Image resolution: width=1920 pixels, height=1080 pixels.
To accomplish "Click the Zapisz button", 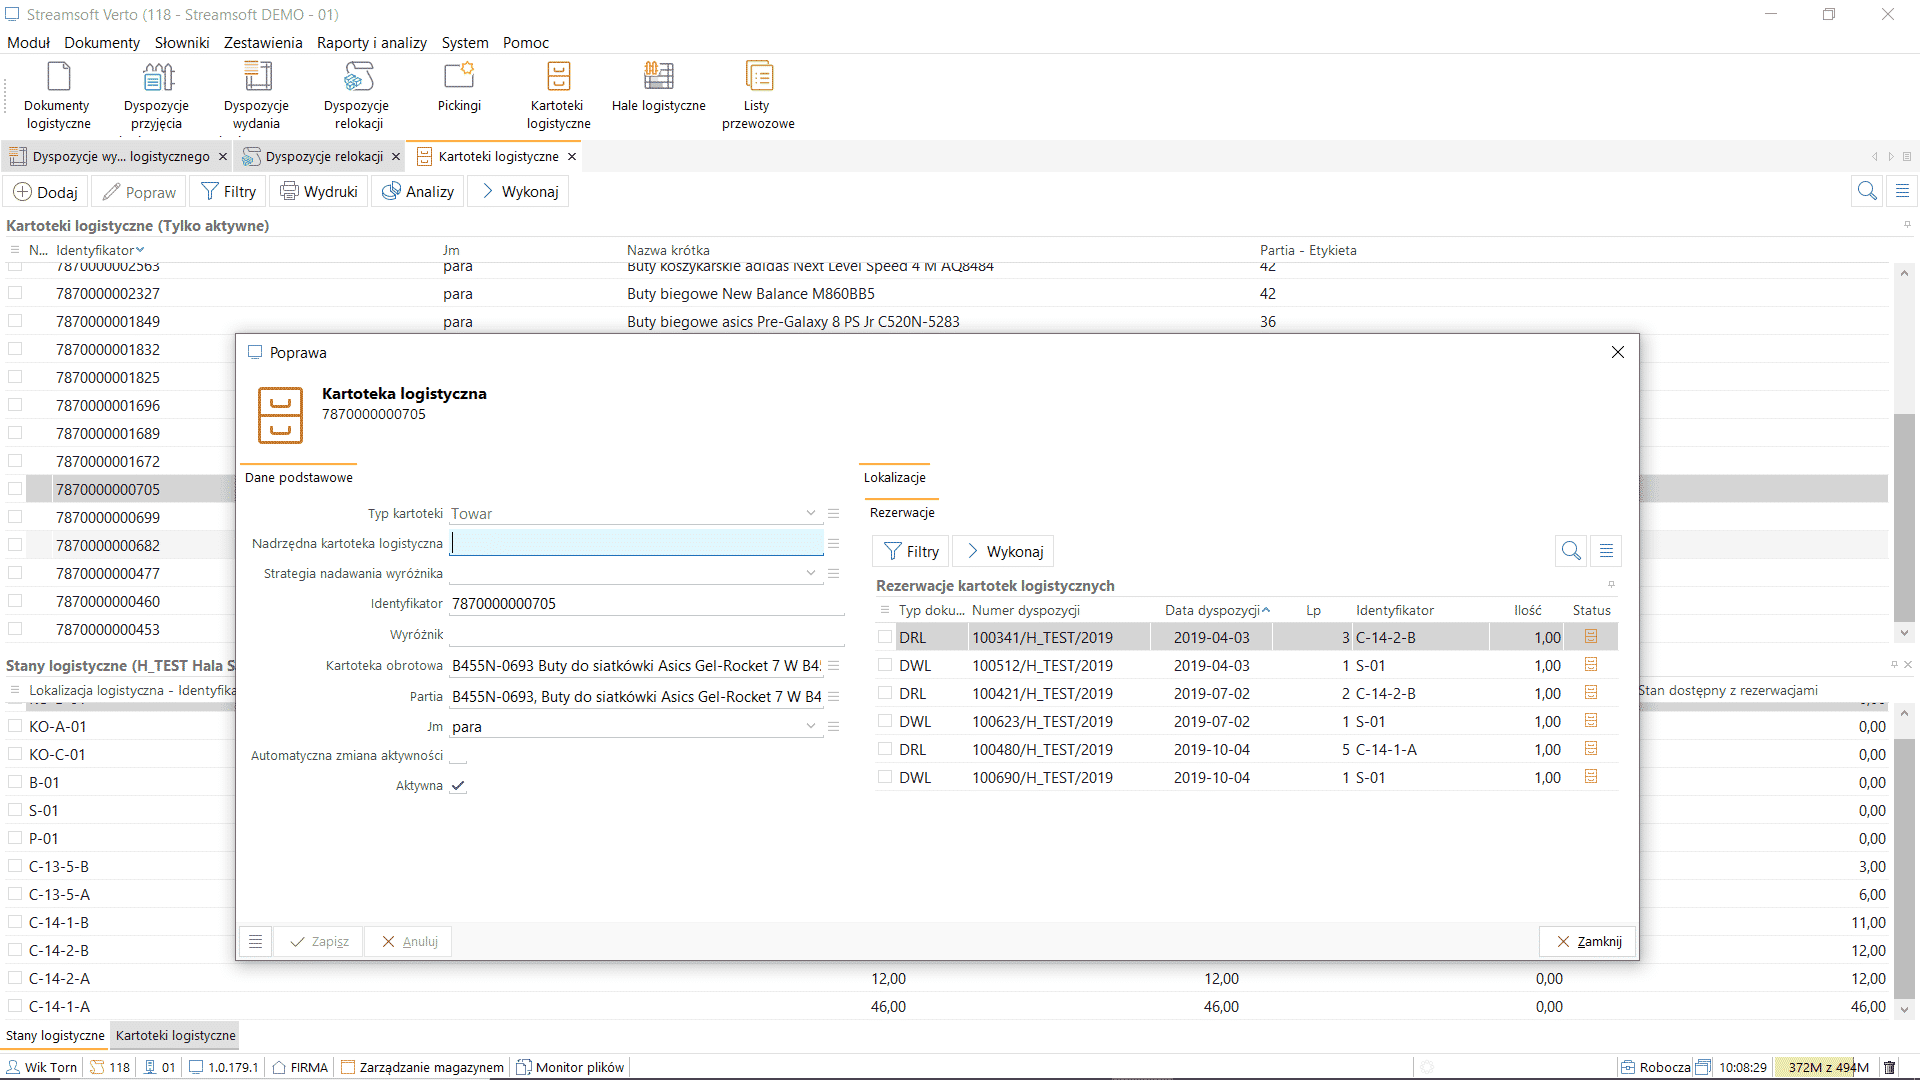I will pos(318,941).
